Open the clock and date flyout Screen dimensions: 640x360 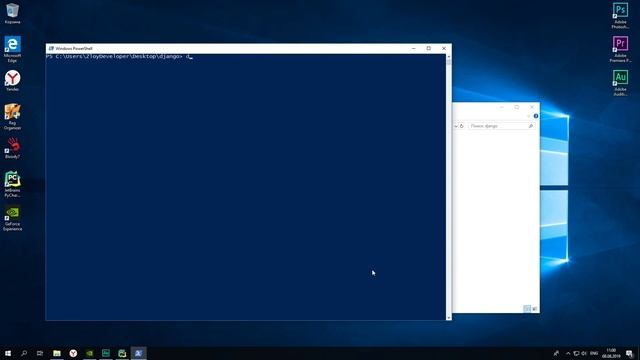pos(611,353)
